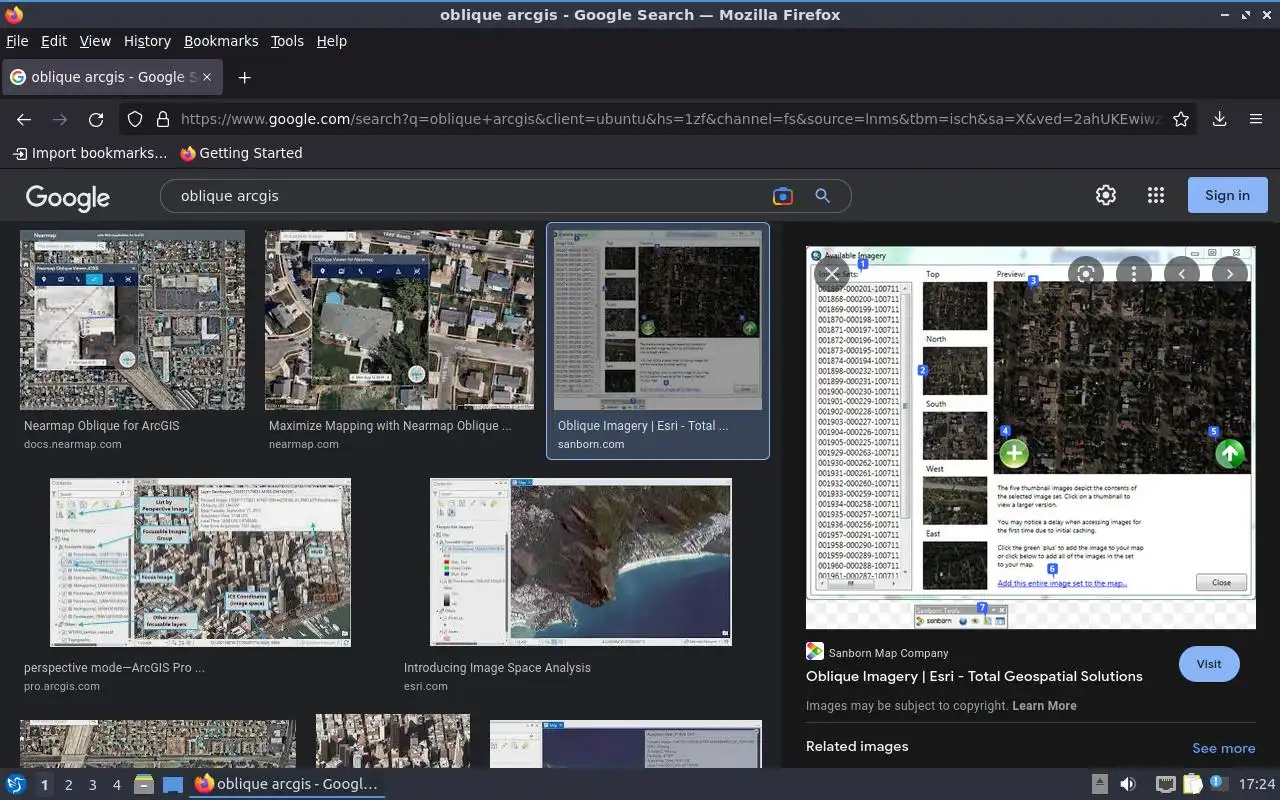The width and height of the screenshot is (1280, 800).
Task: Open Nearmap Oblique for ArcGIS thumbnail
Action: click(132, 320)
